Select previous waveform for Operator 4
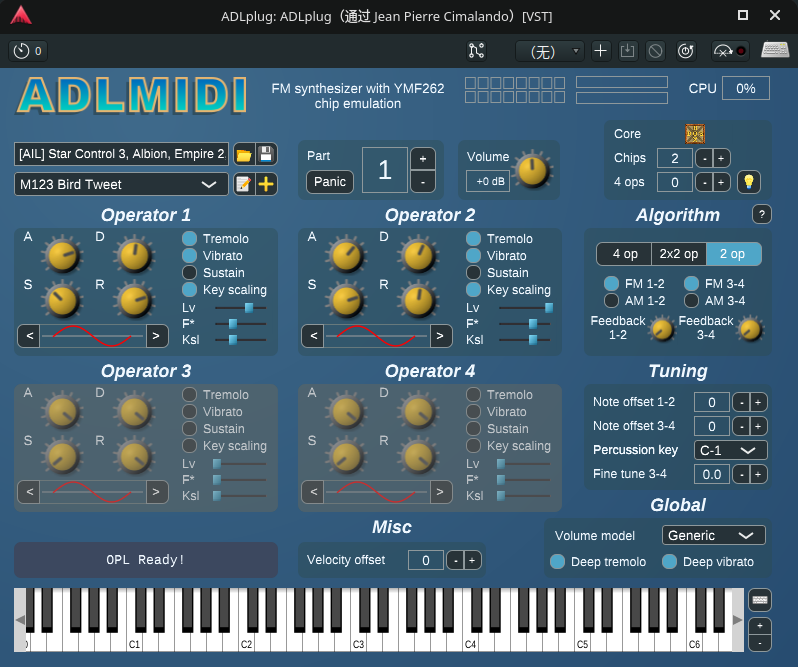 pyautogui.click(x=314, y=492)
